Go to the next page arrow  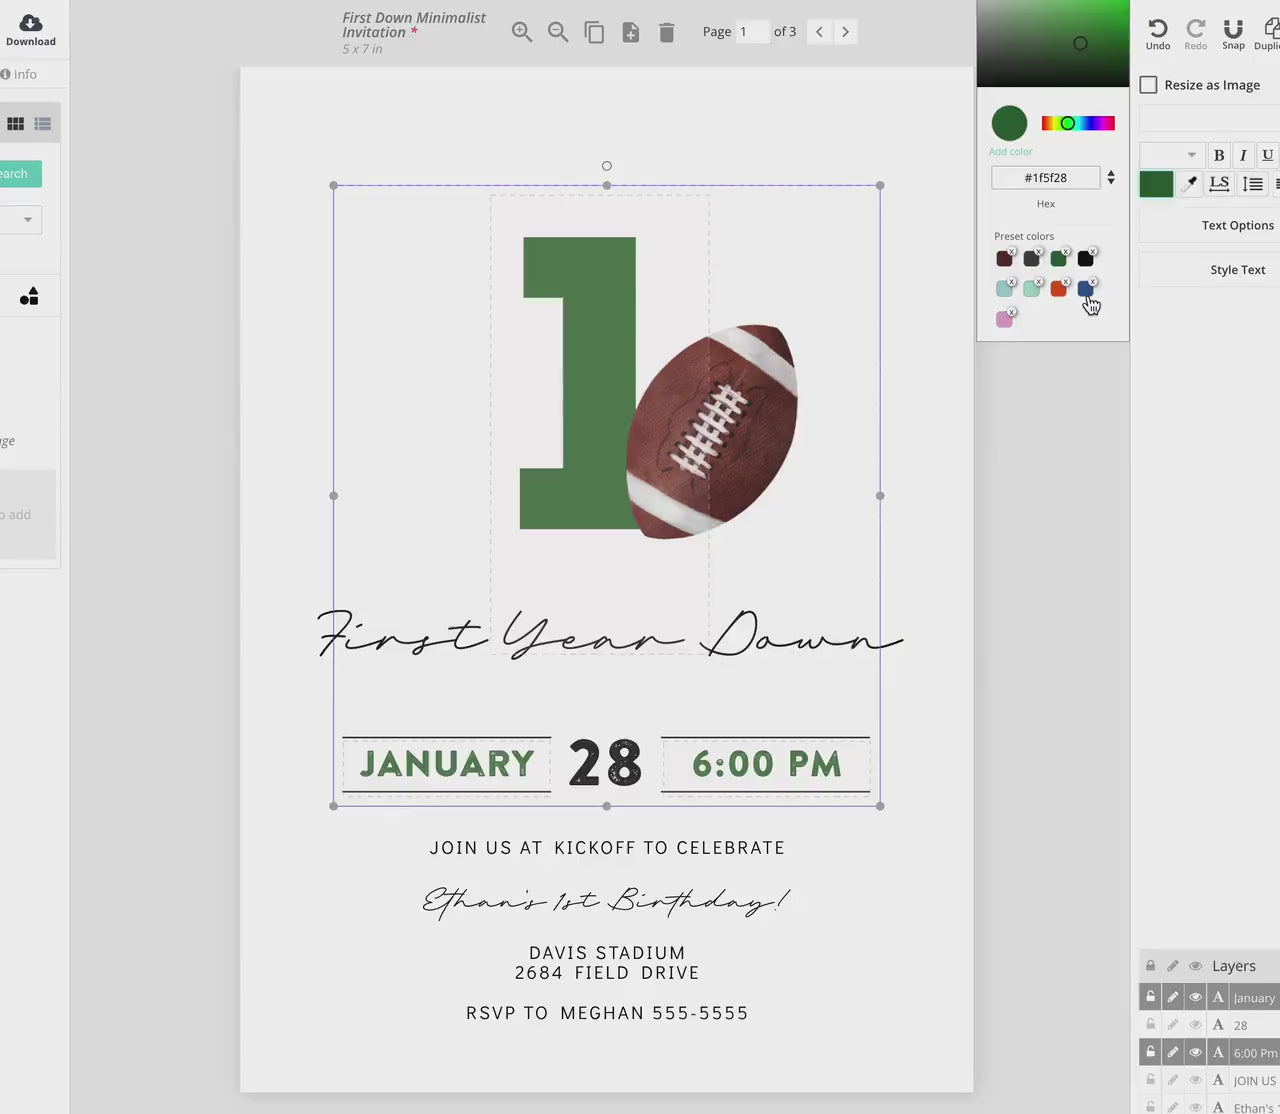point(846,32)
